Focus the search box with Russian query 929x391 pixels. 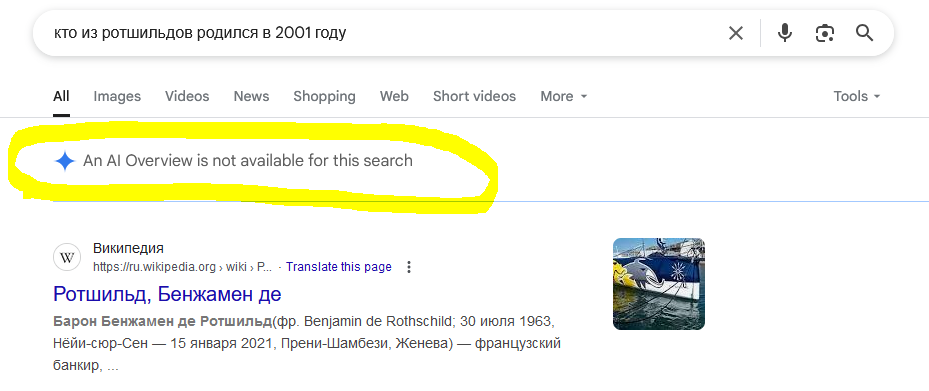coord(379,33)
